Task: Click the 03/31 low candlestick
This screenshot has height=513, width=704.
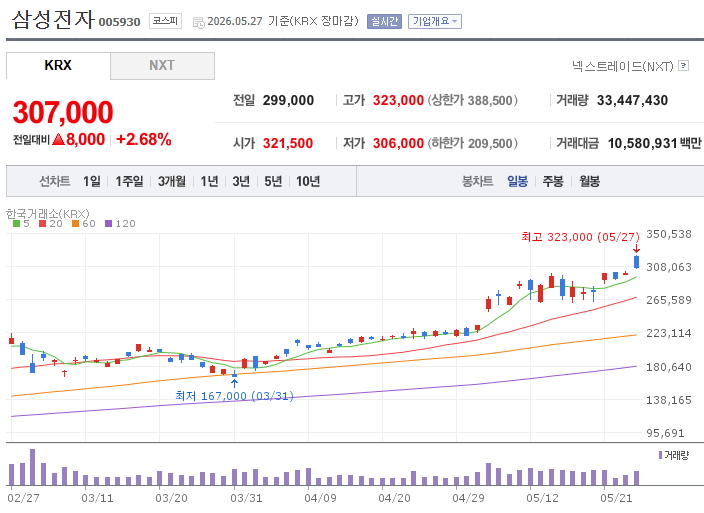Action: click(234, 374)
